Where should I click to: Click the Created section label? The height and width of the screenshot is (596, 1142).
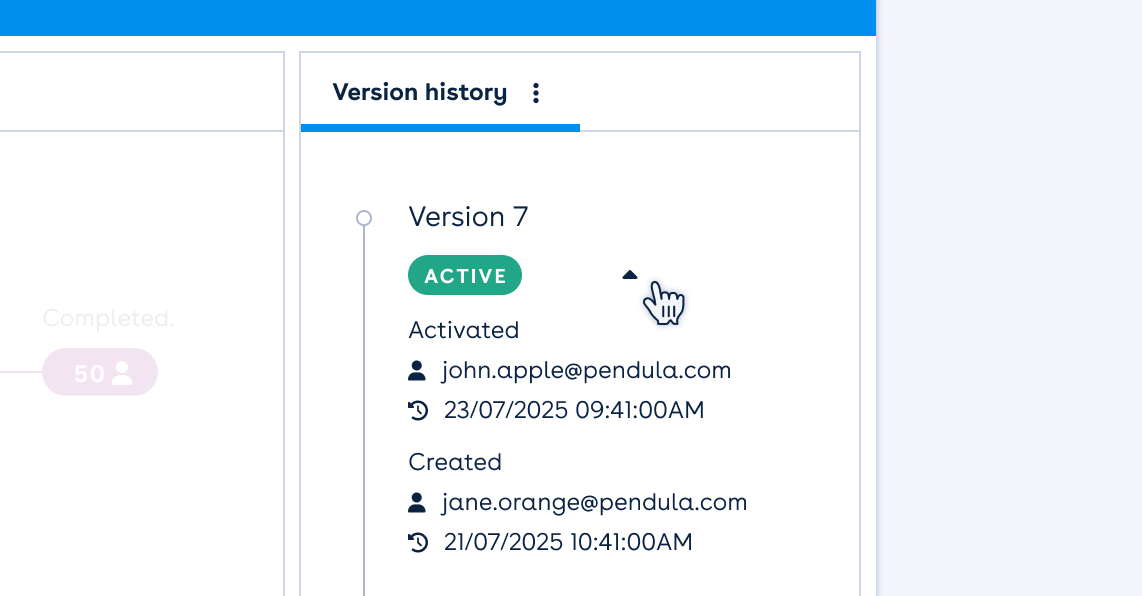[455, 462]
